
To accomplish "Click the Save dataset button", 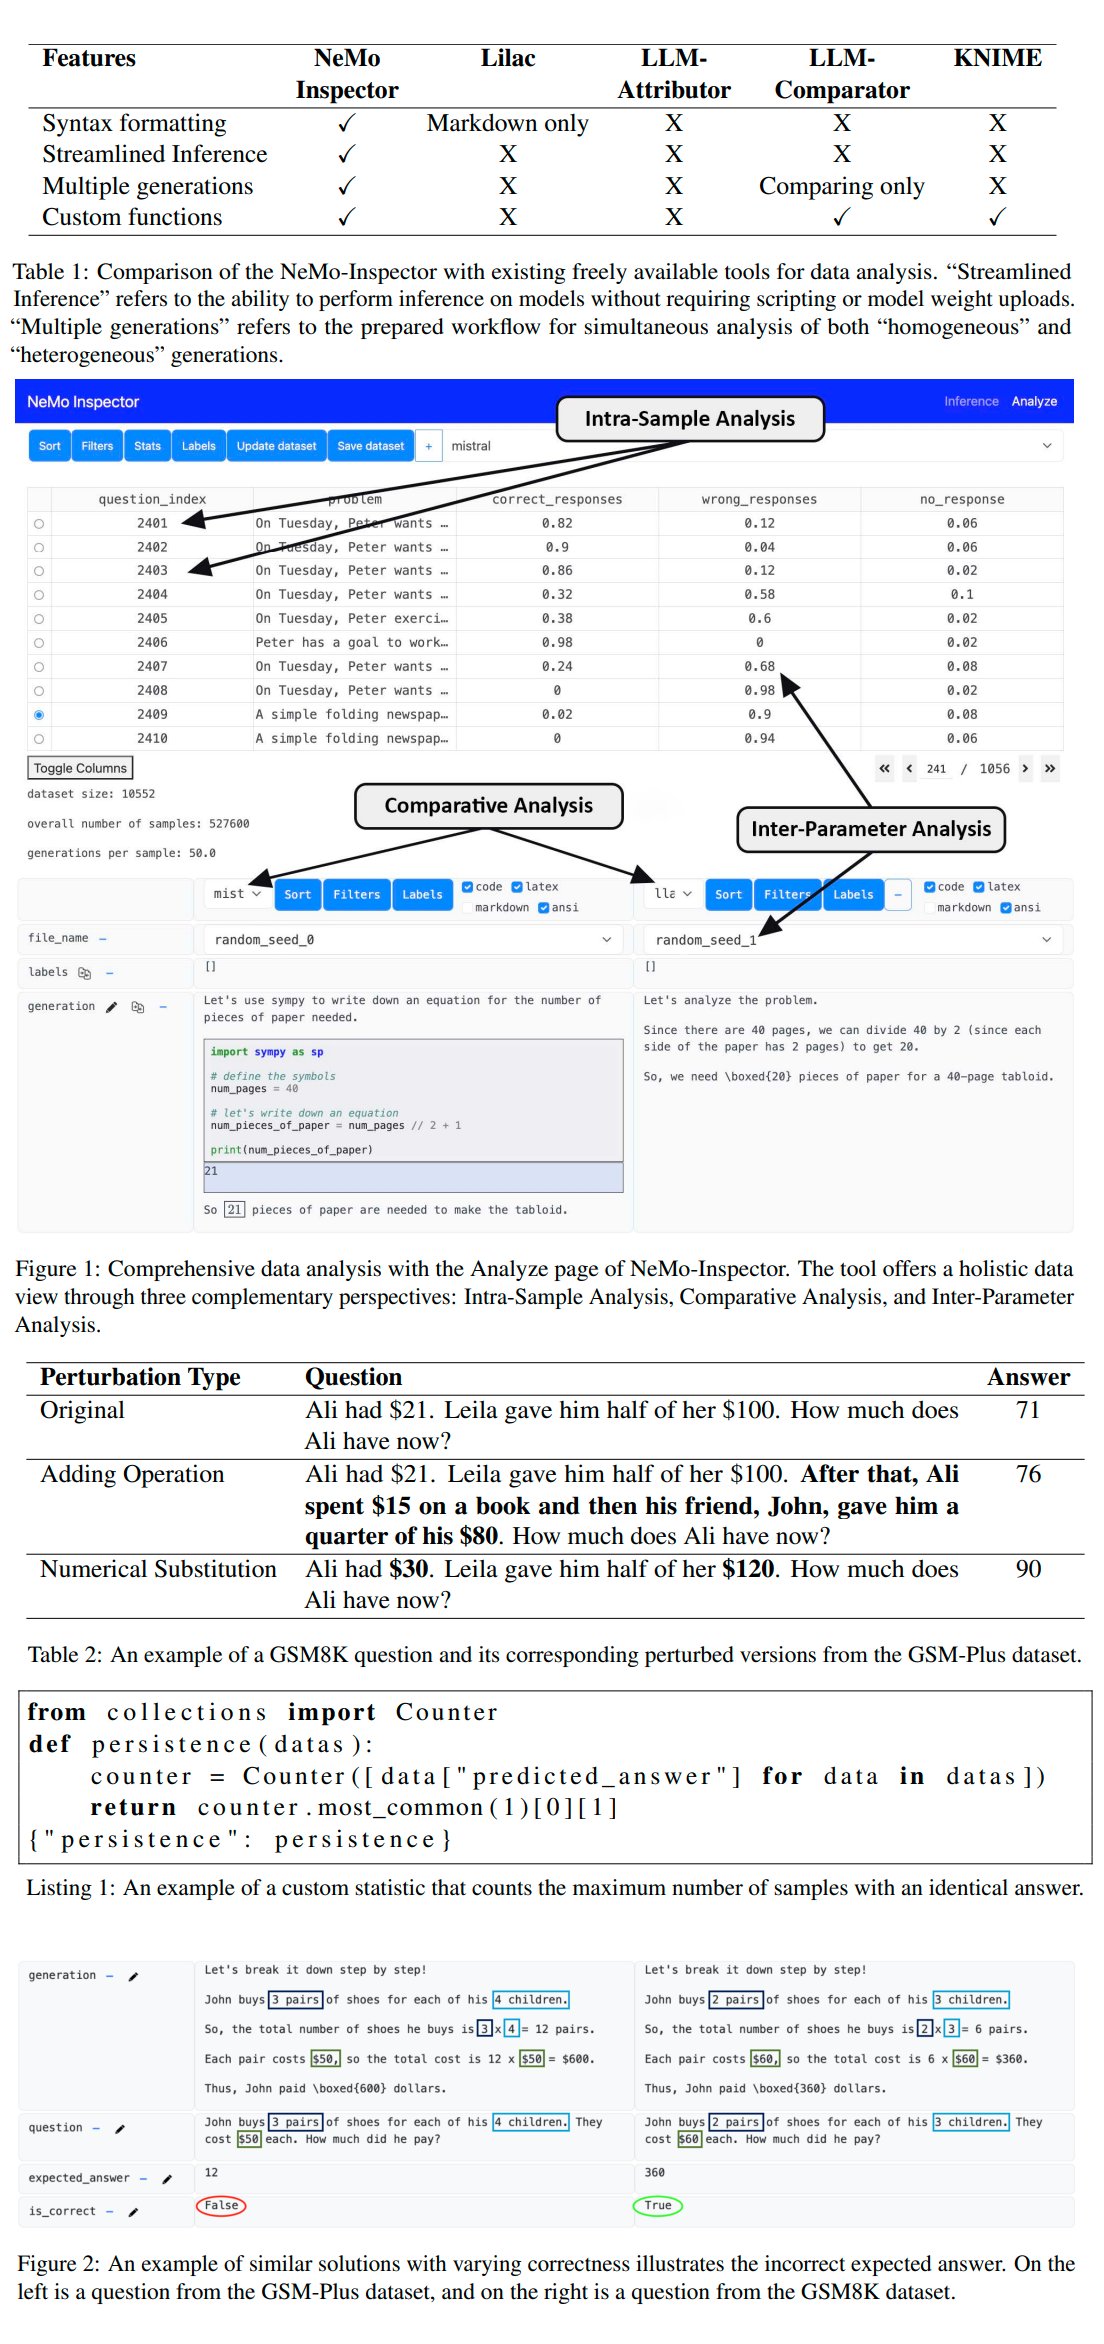I will click(371, 446).
